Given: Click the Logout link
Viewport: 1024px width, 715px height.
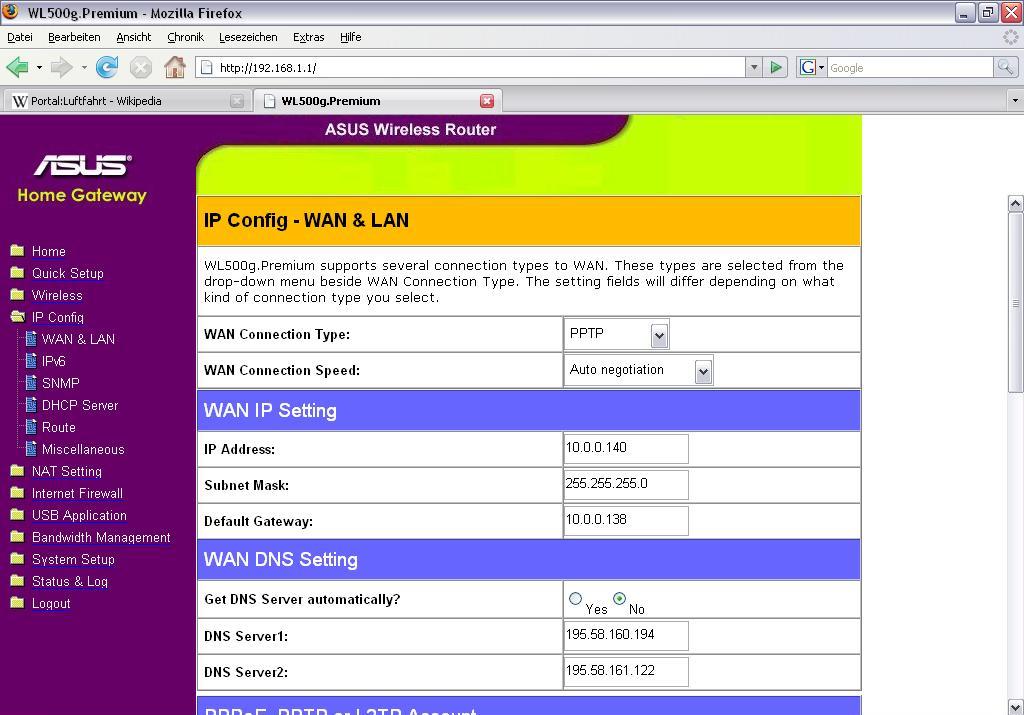Looking at the screenshot, I should [x=51, y=603].
